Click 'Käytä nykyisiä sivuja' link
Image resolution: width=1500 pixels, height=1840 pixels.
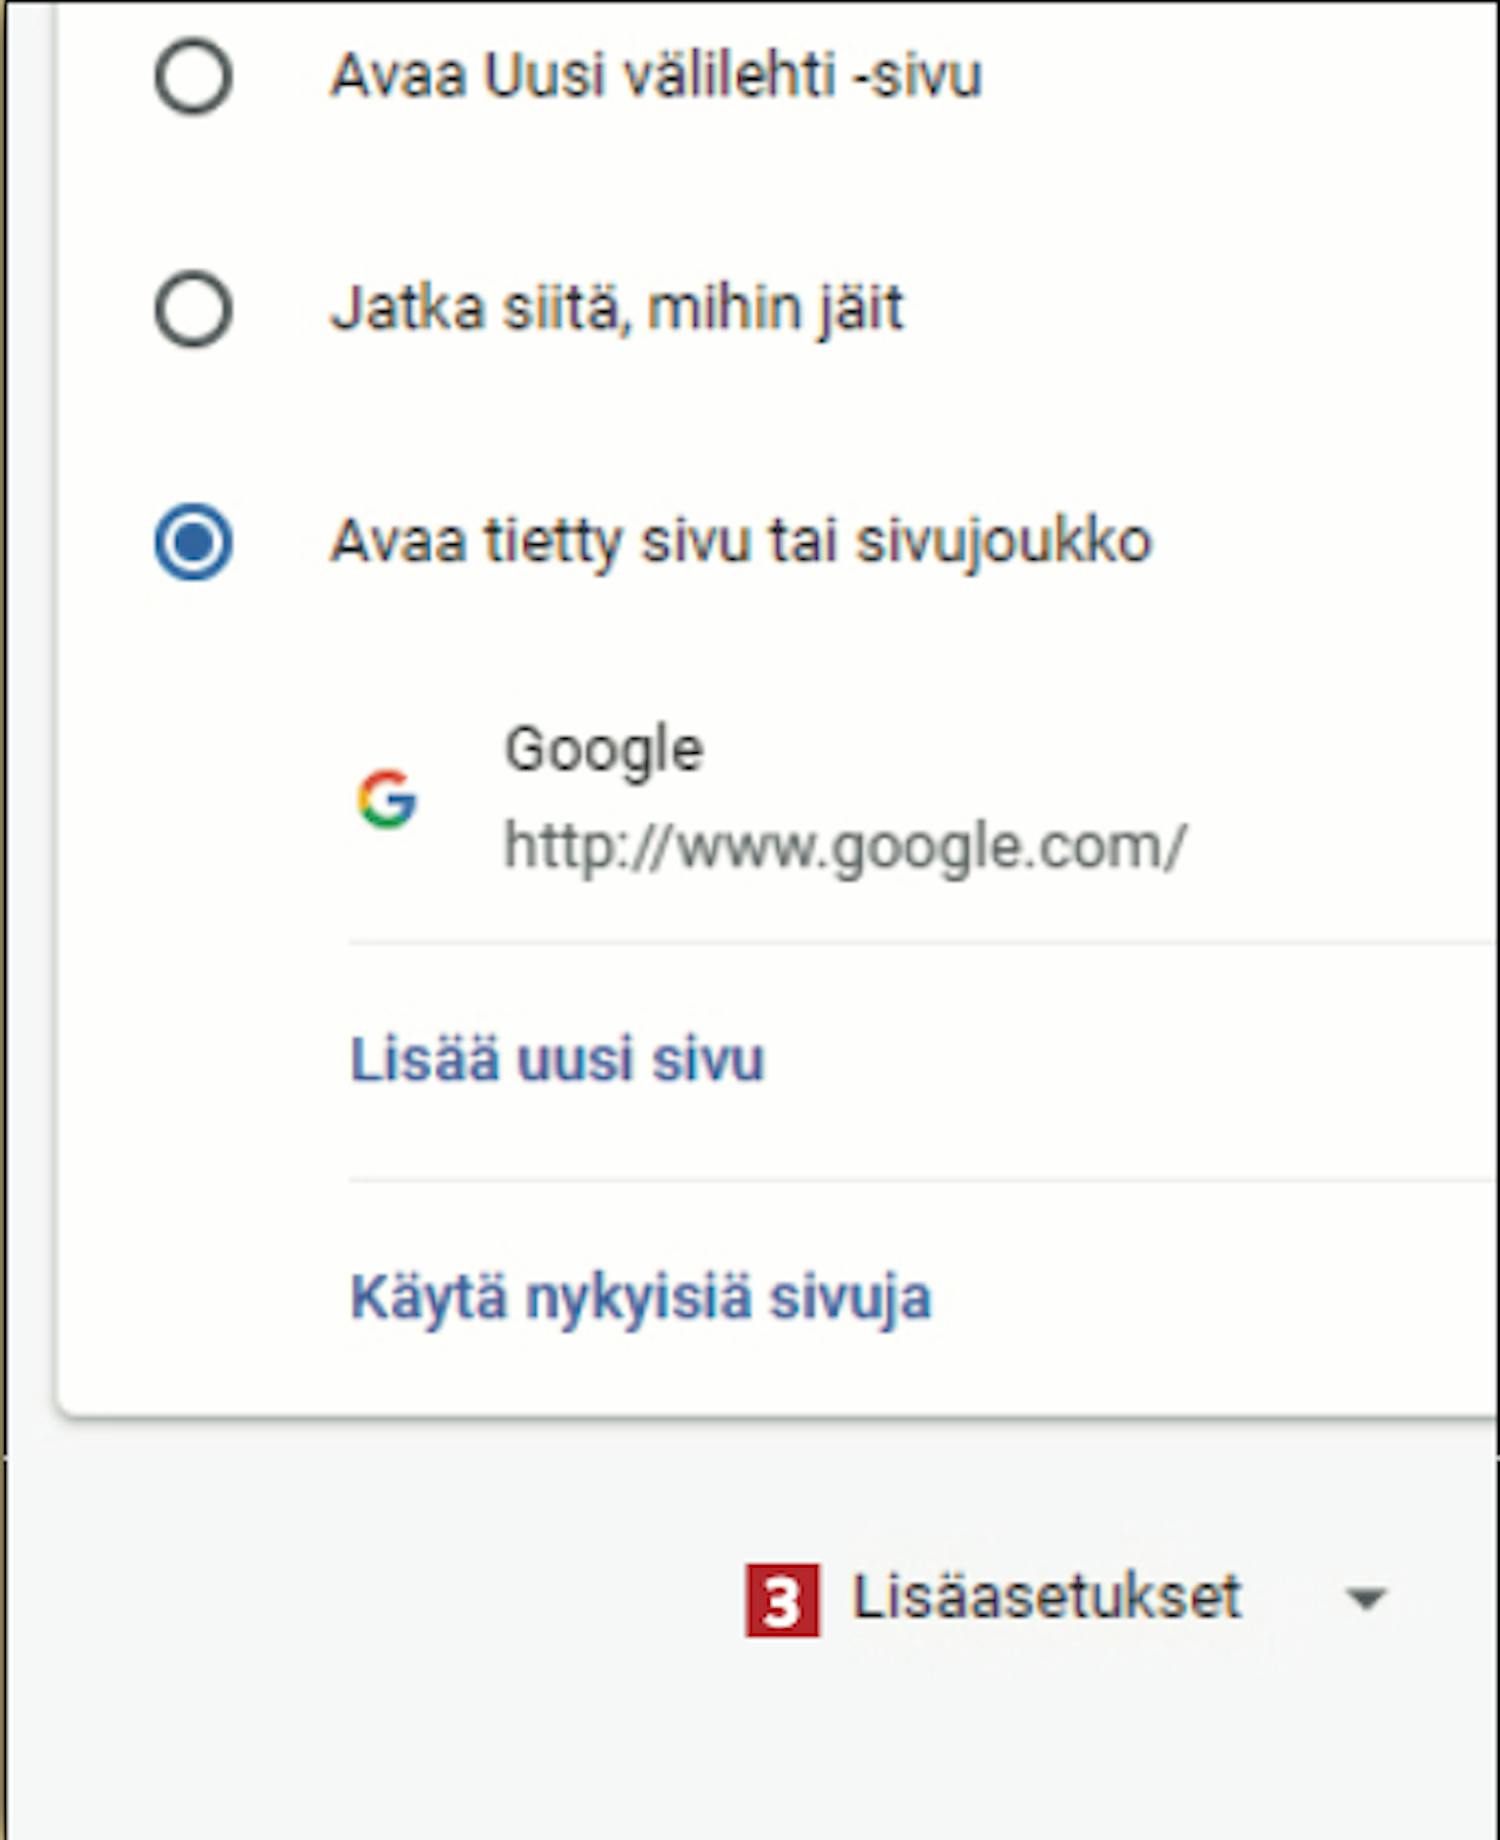641,1297
